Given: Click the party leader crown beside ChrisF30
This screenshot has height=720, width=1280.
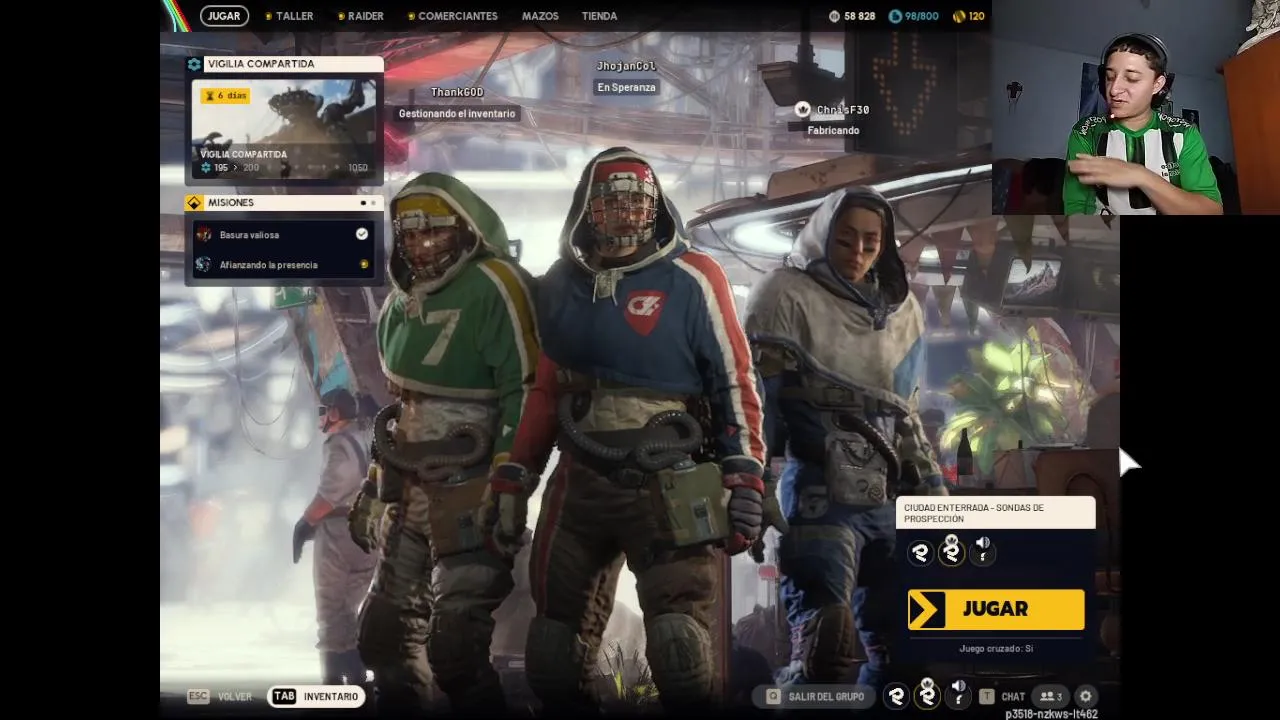Looking at the screenshot, I should (x=802, y=109).
